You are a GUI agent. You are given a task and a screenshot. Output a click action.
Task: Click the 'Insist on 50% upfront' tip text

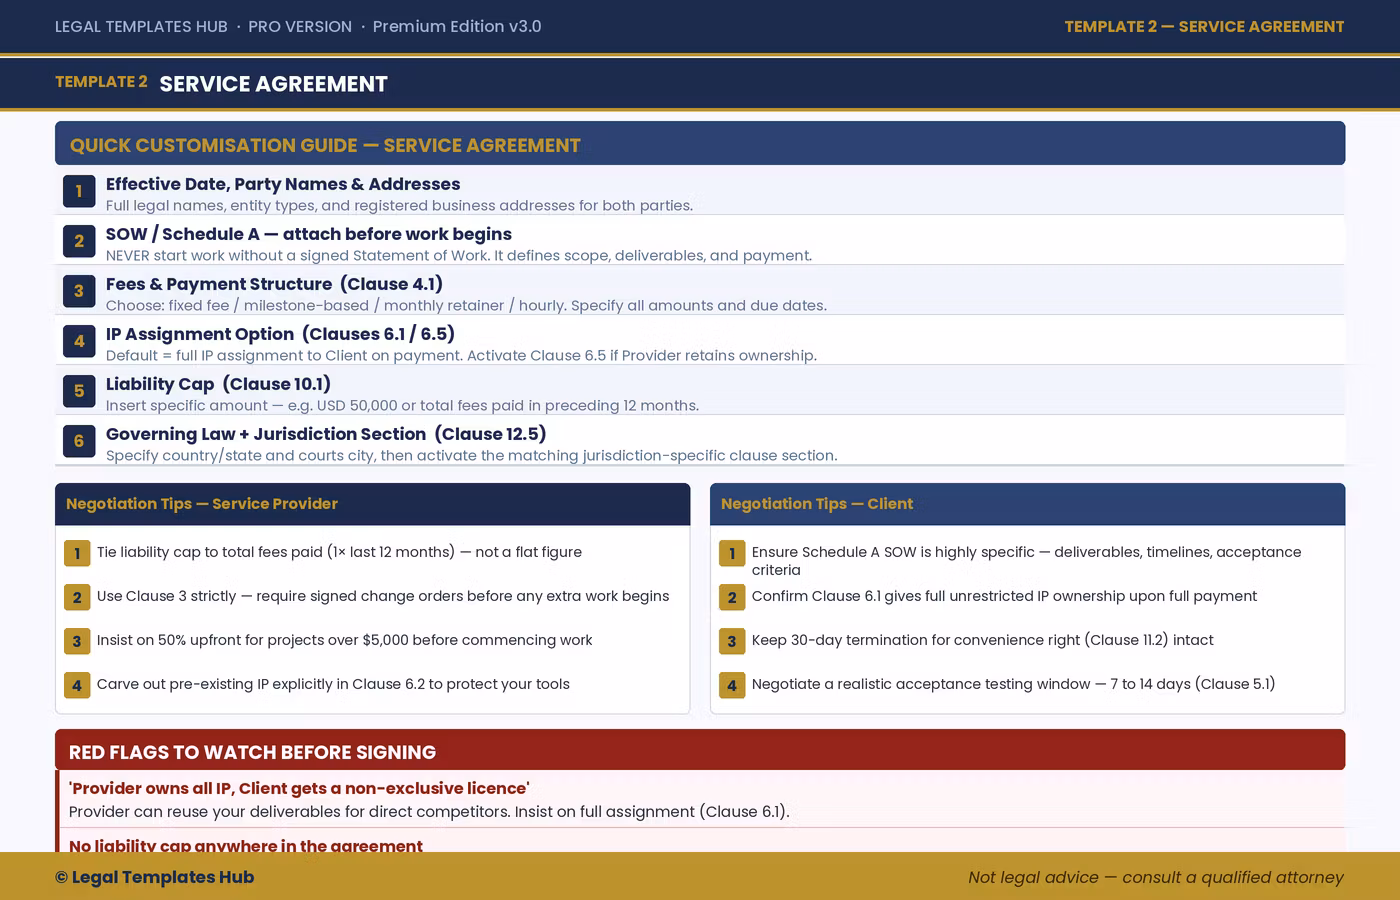point(344,640)
